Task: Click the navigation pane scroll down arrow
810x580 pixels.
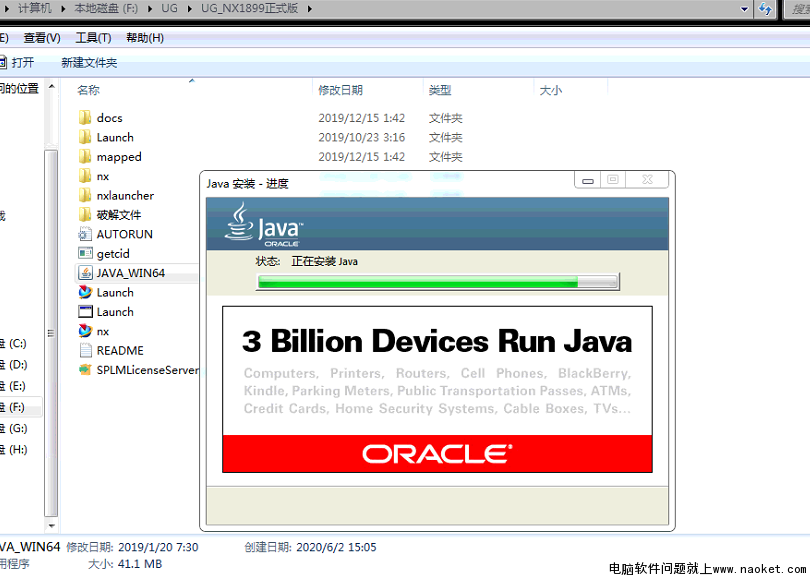Action: pos(51,526)
